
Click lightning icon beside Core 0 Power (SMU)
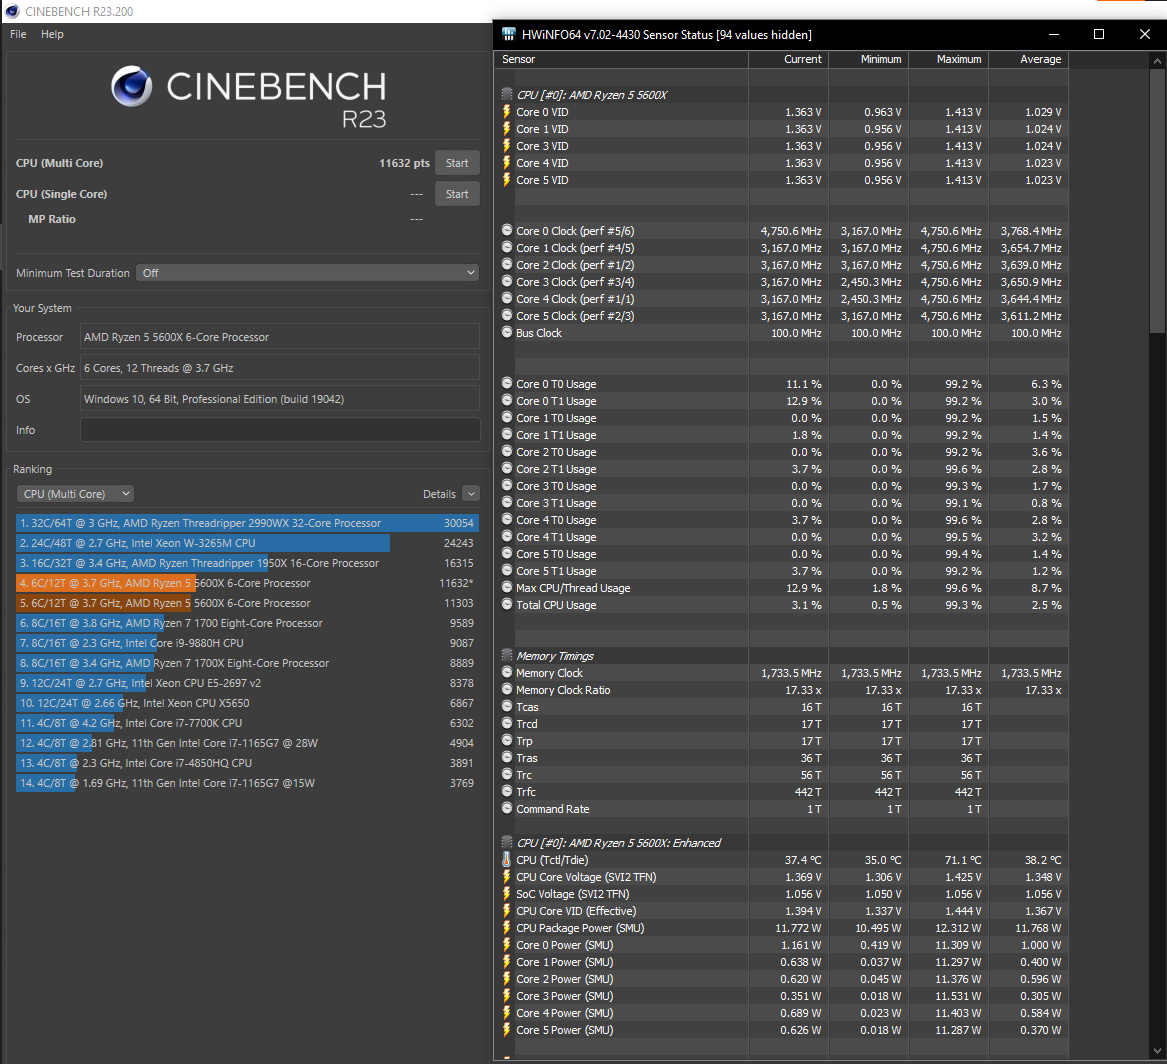[x=507, y=945]
